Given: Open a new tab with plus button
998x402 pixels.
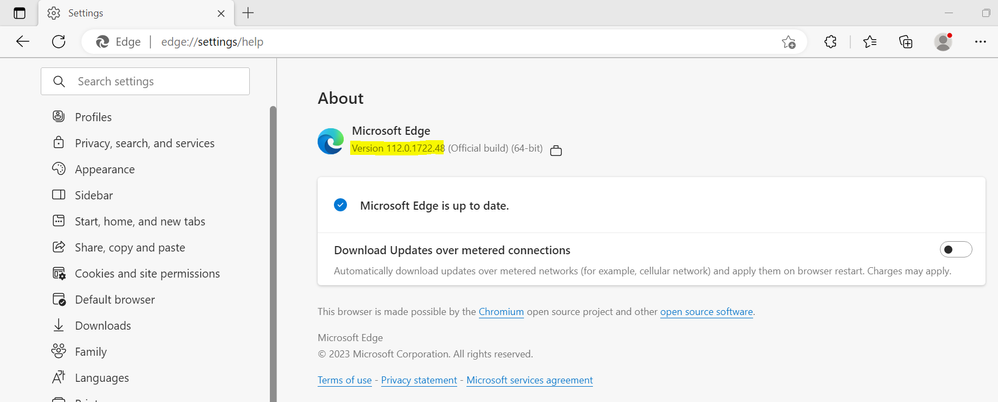Looking at the screenshot, I should tap(248, 13).
